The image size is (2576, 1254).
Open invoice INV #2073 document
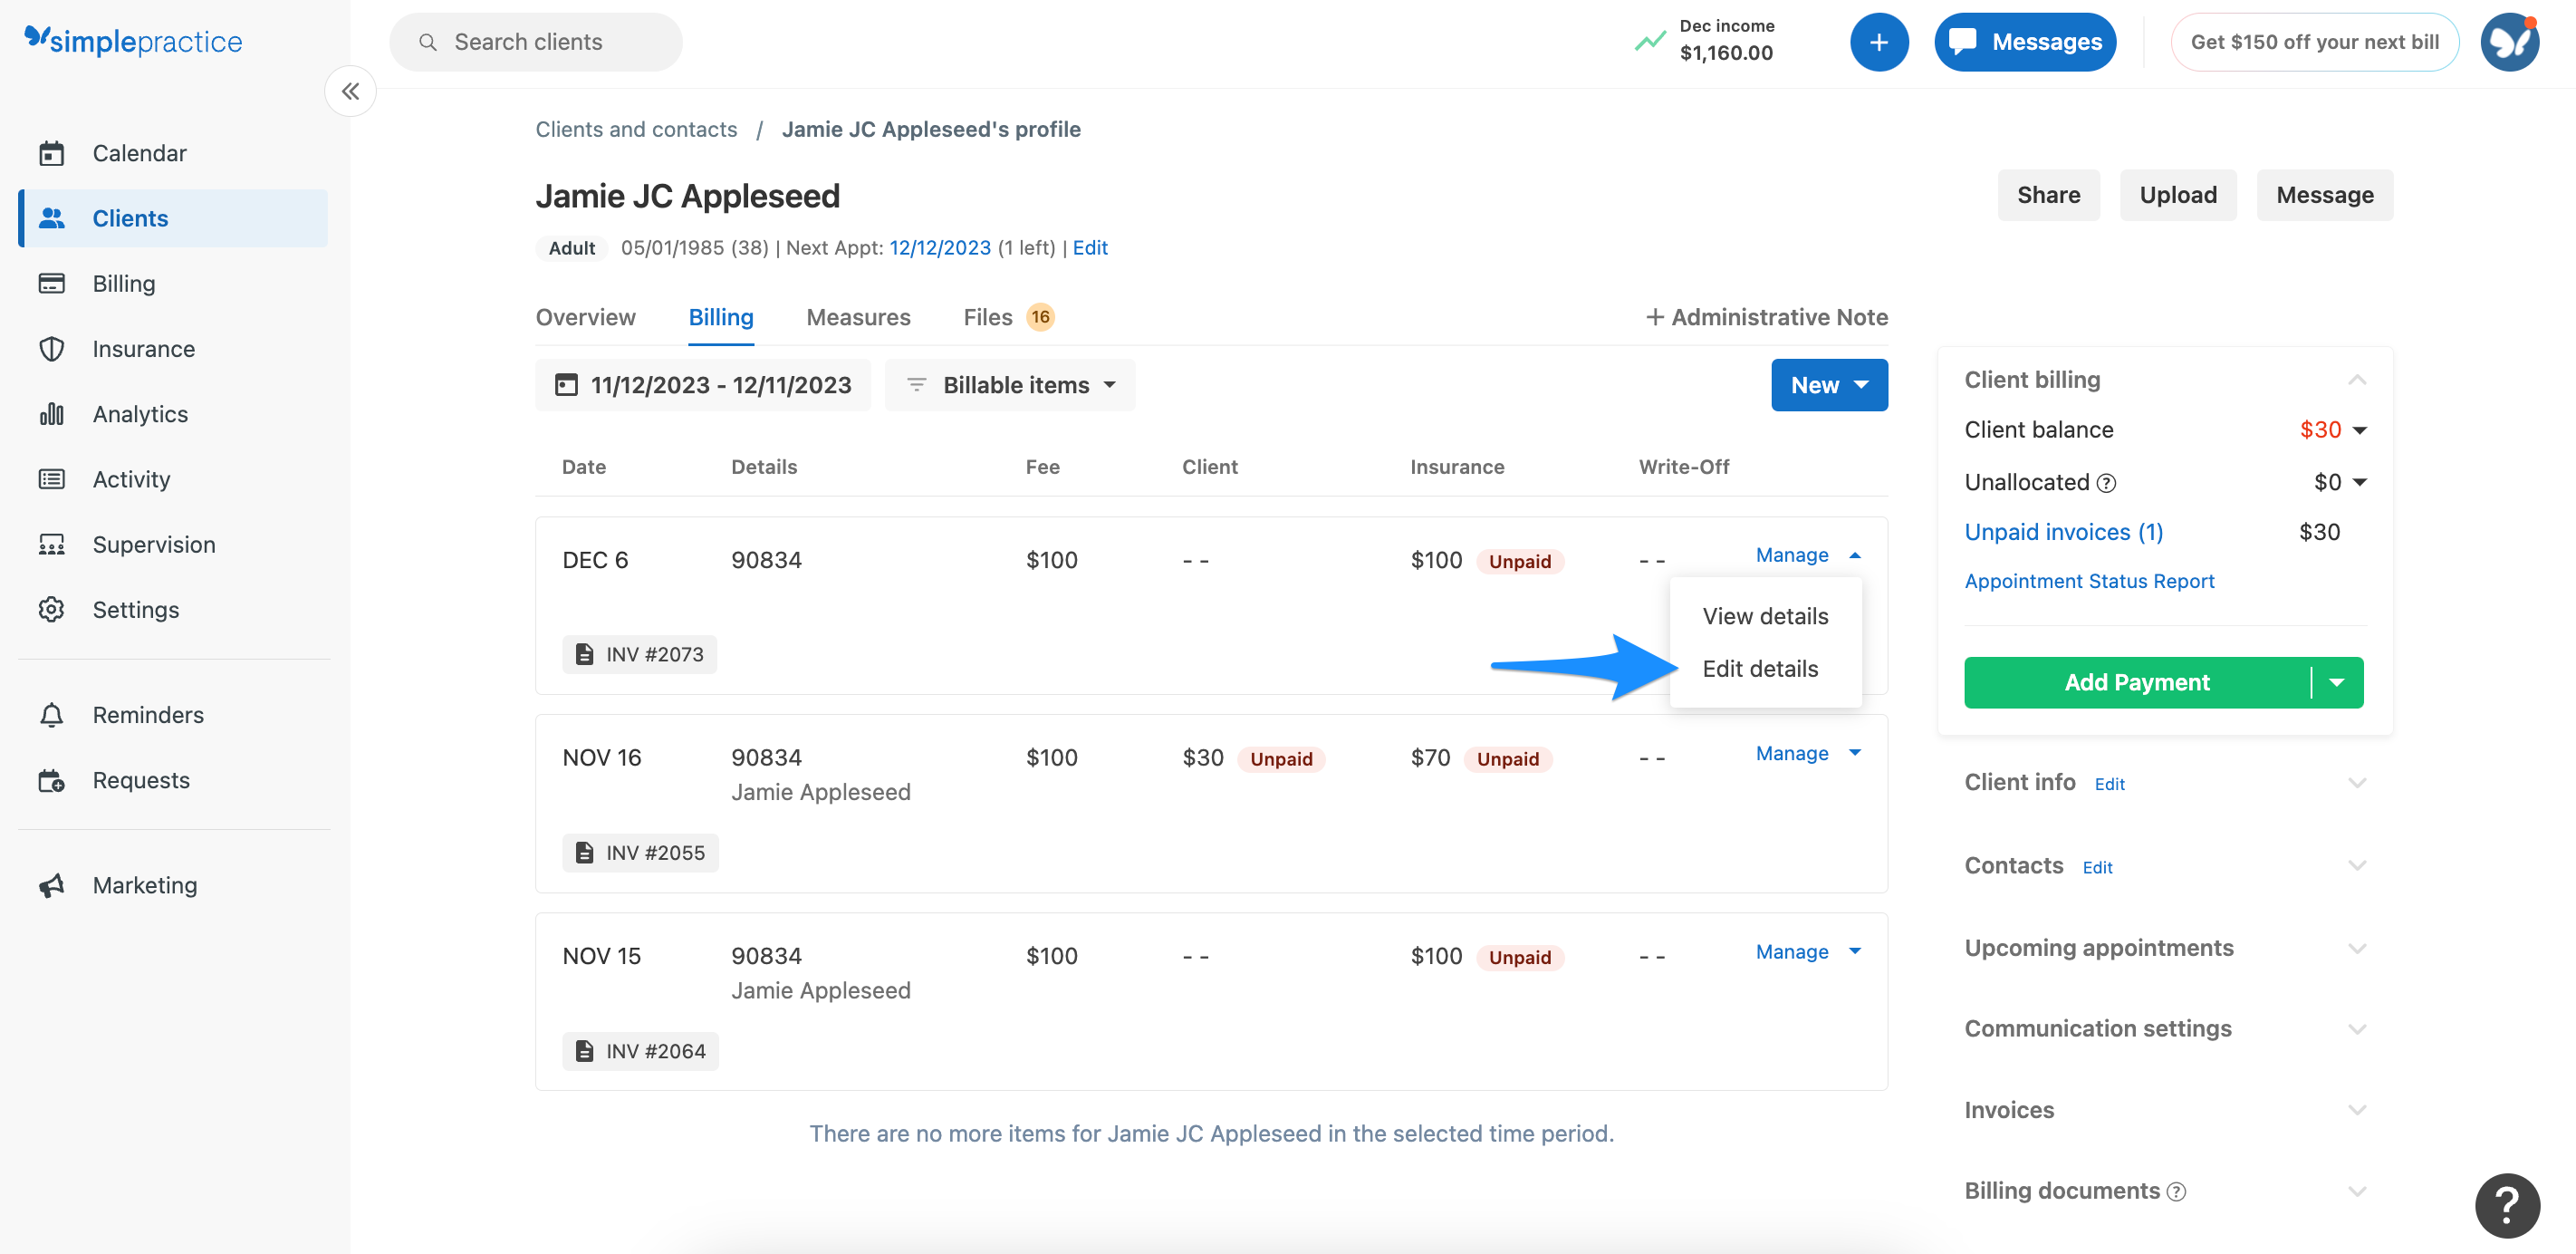tap(640, 654)
